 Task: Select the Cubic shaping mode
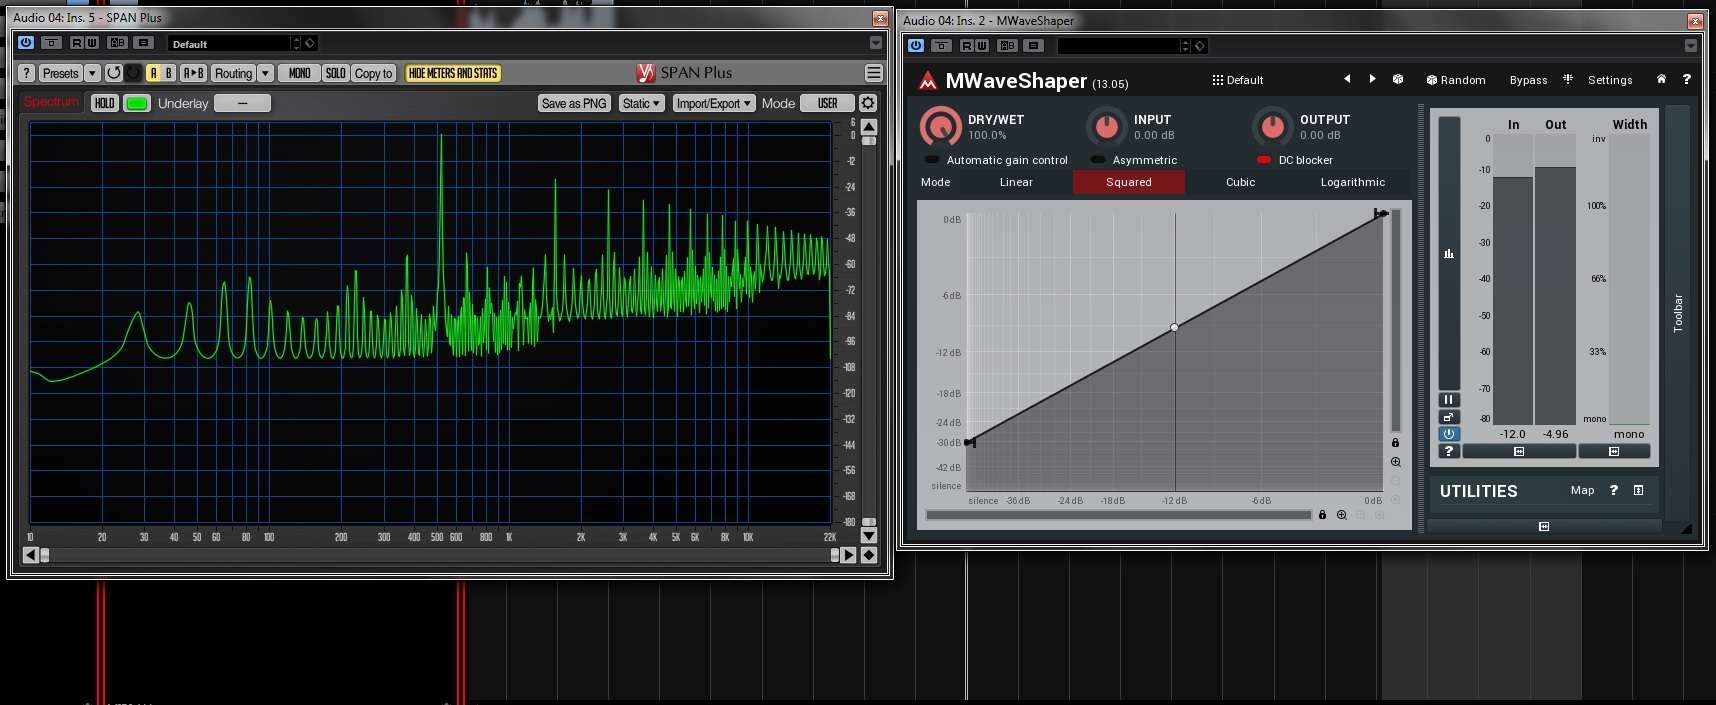coord(1240,182)
